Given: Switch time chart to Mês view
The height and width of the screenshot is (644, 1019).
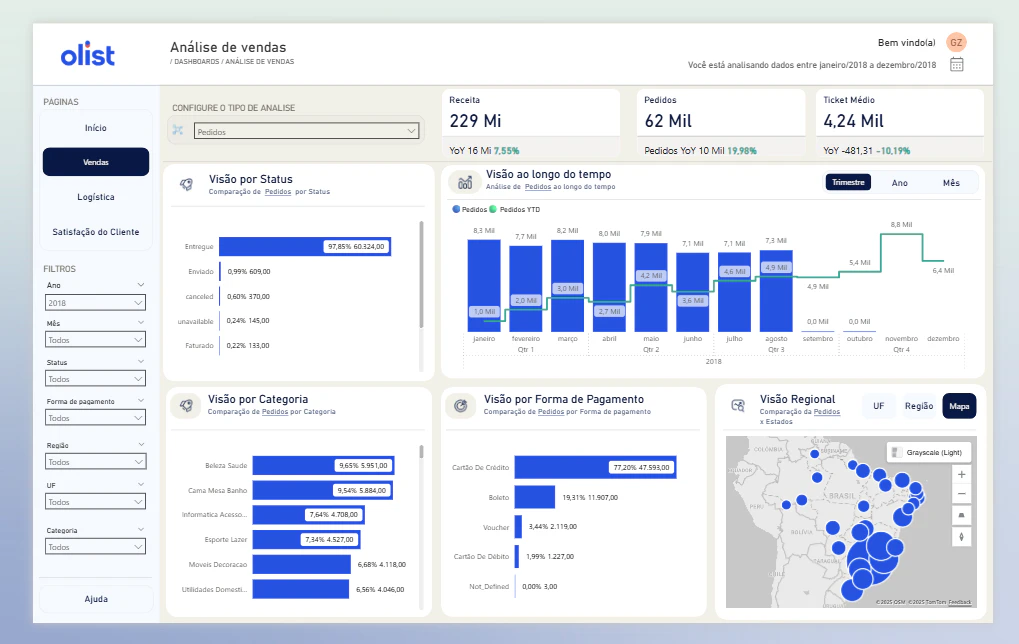Looking at the screenshot, I should coord(951,183).
